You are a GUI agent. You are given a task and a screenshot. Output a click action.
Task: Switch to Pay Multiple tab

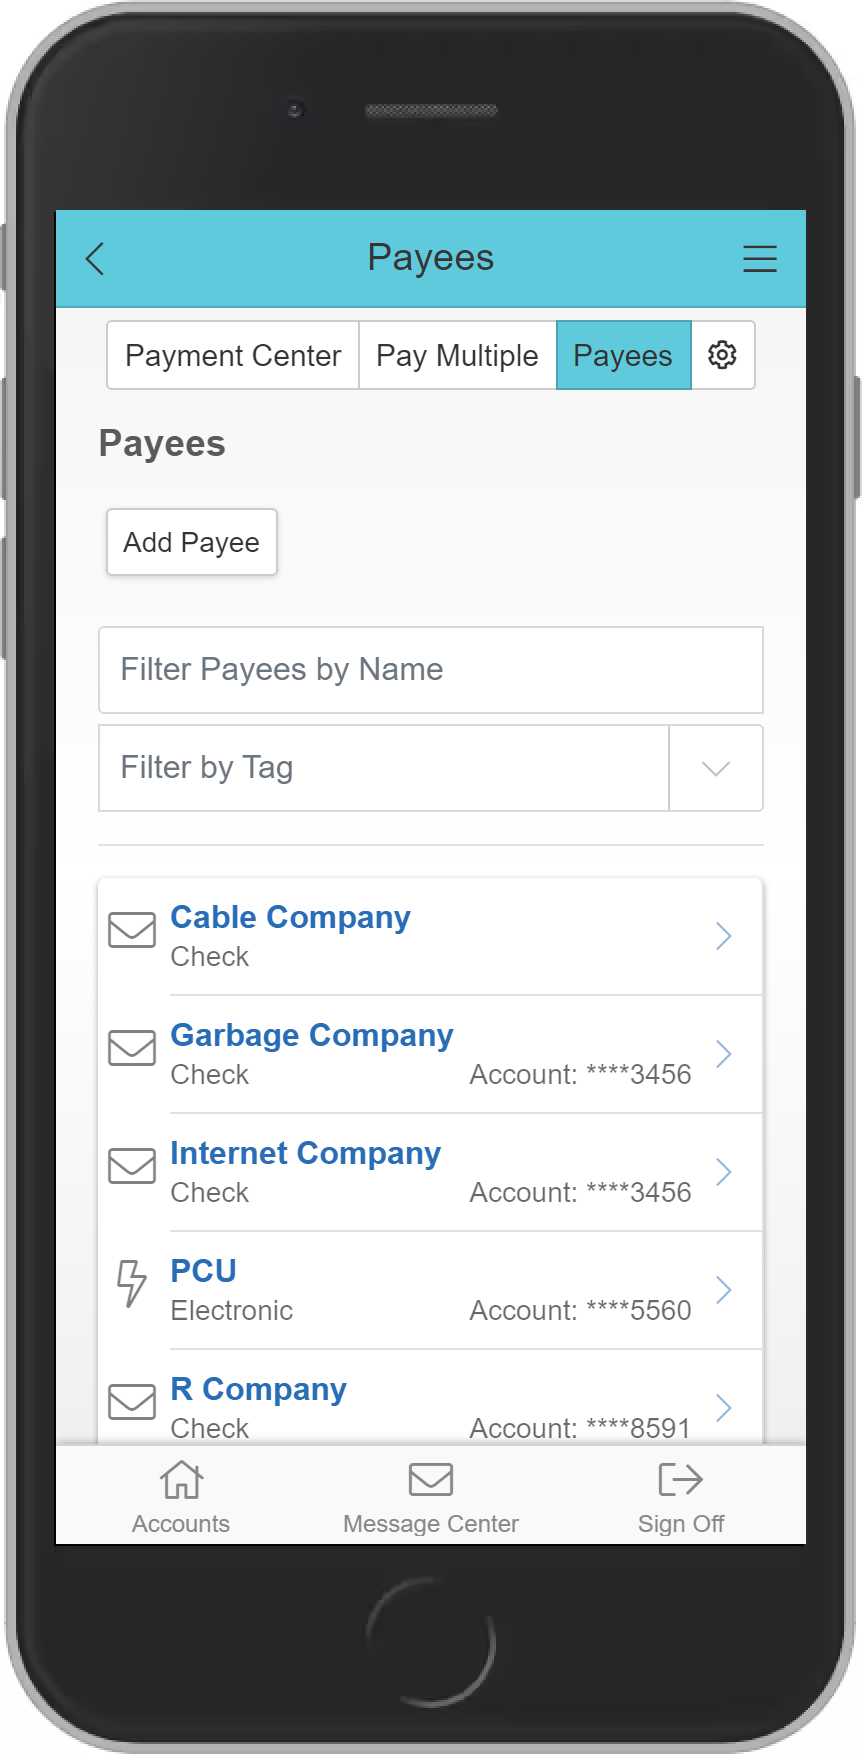pos(457,355)
